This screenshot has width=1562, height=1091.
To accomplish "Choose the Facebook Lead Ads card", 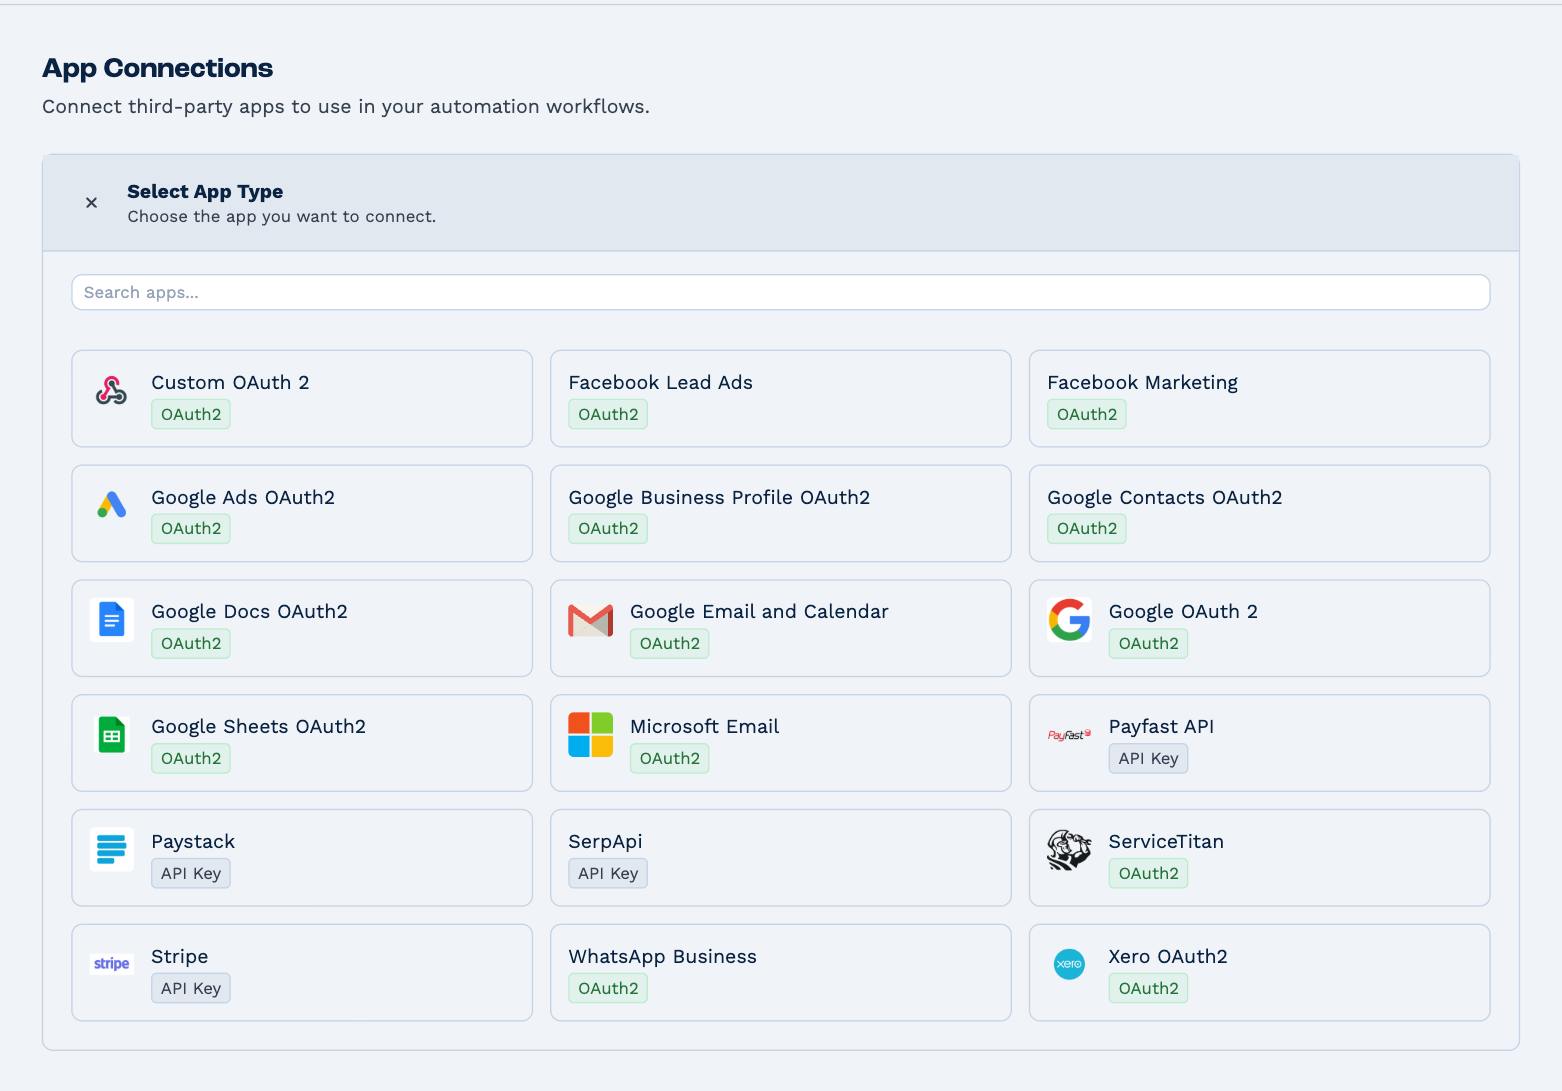I will pos(781,399).
